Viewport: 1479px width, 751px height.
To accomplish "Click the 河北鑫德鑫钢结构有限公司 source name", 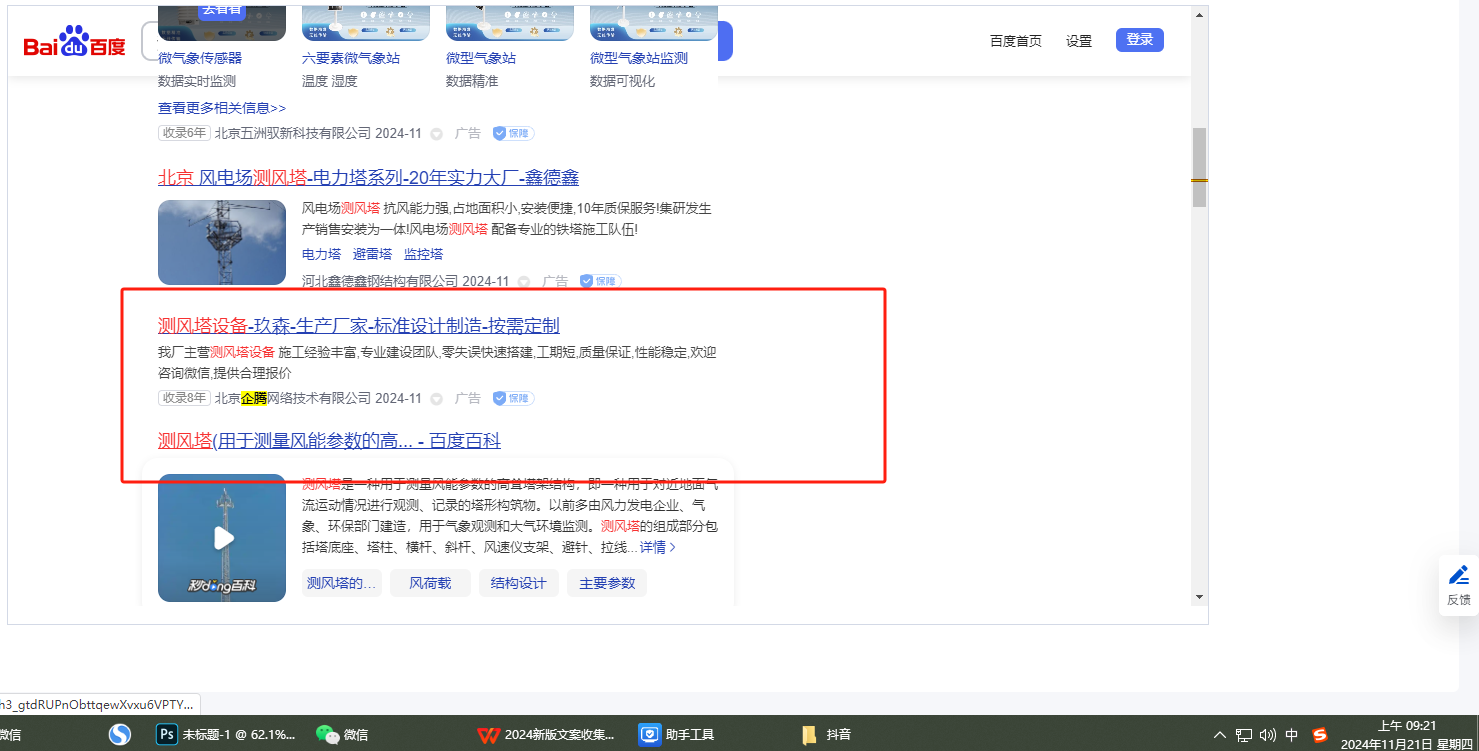I will coord(380,282).
